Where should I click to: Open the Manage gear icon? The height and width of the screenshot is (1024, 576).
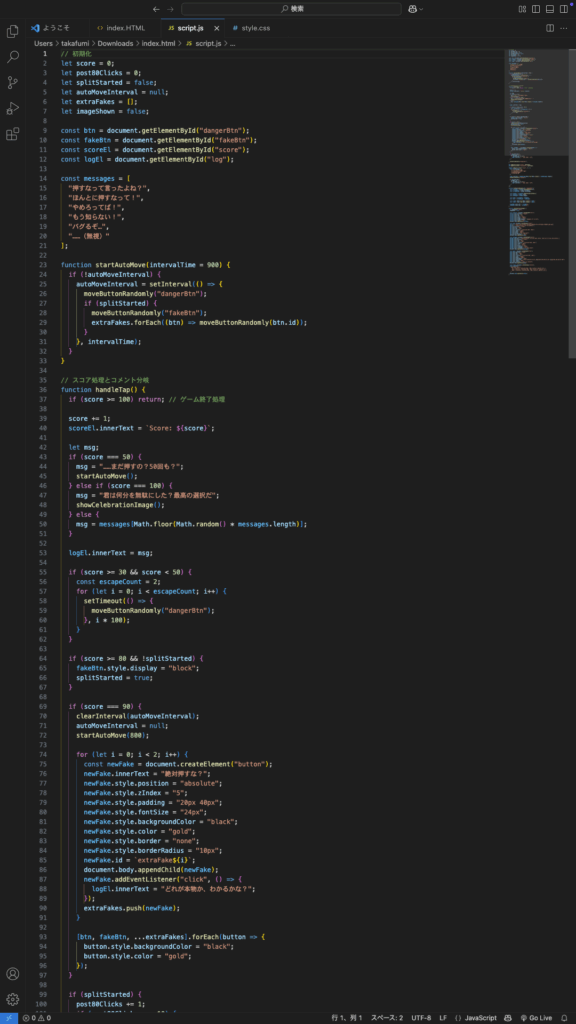pos(12,999)
